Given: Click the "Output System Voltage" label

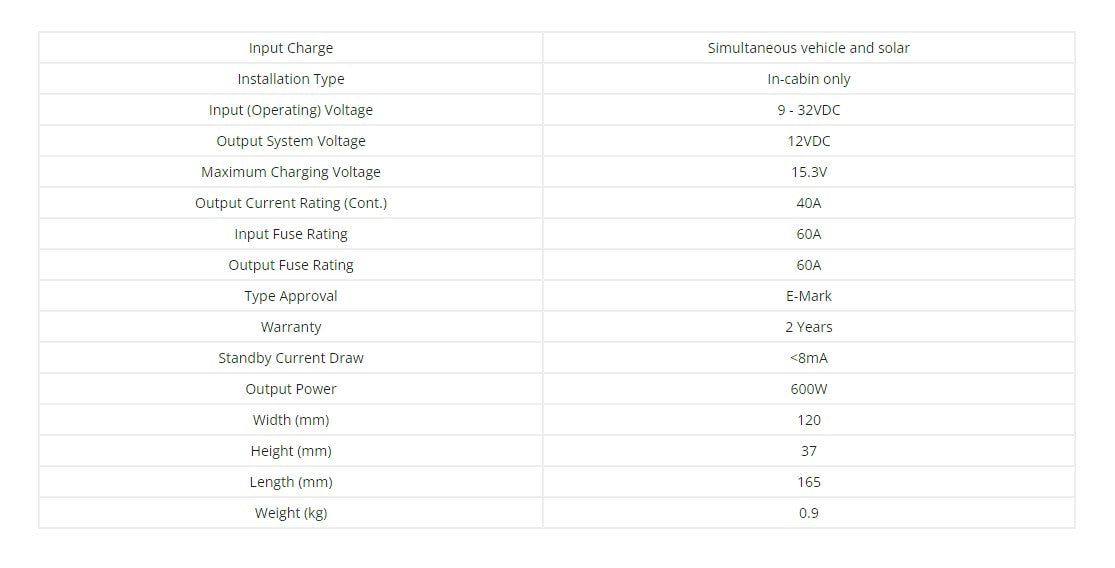Looking at the screenshot, I should [x=290, y=141].
